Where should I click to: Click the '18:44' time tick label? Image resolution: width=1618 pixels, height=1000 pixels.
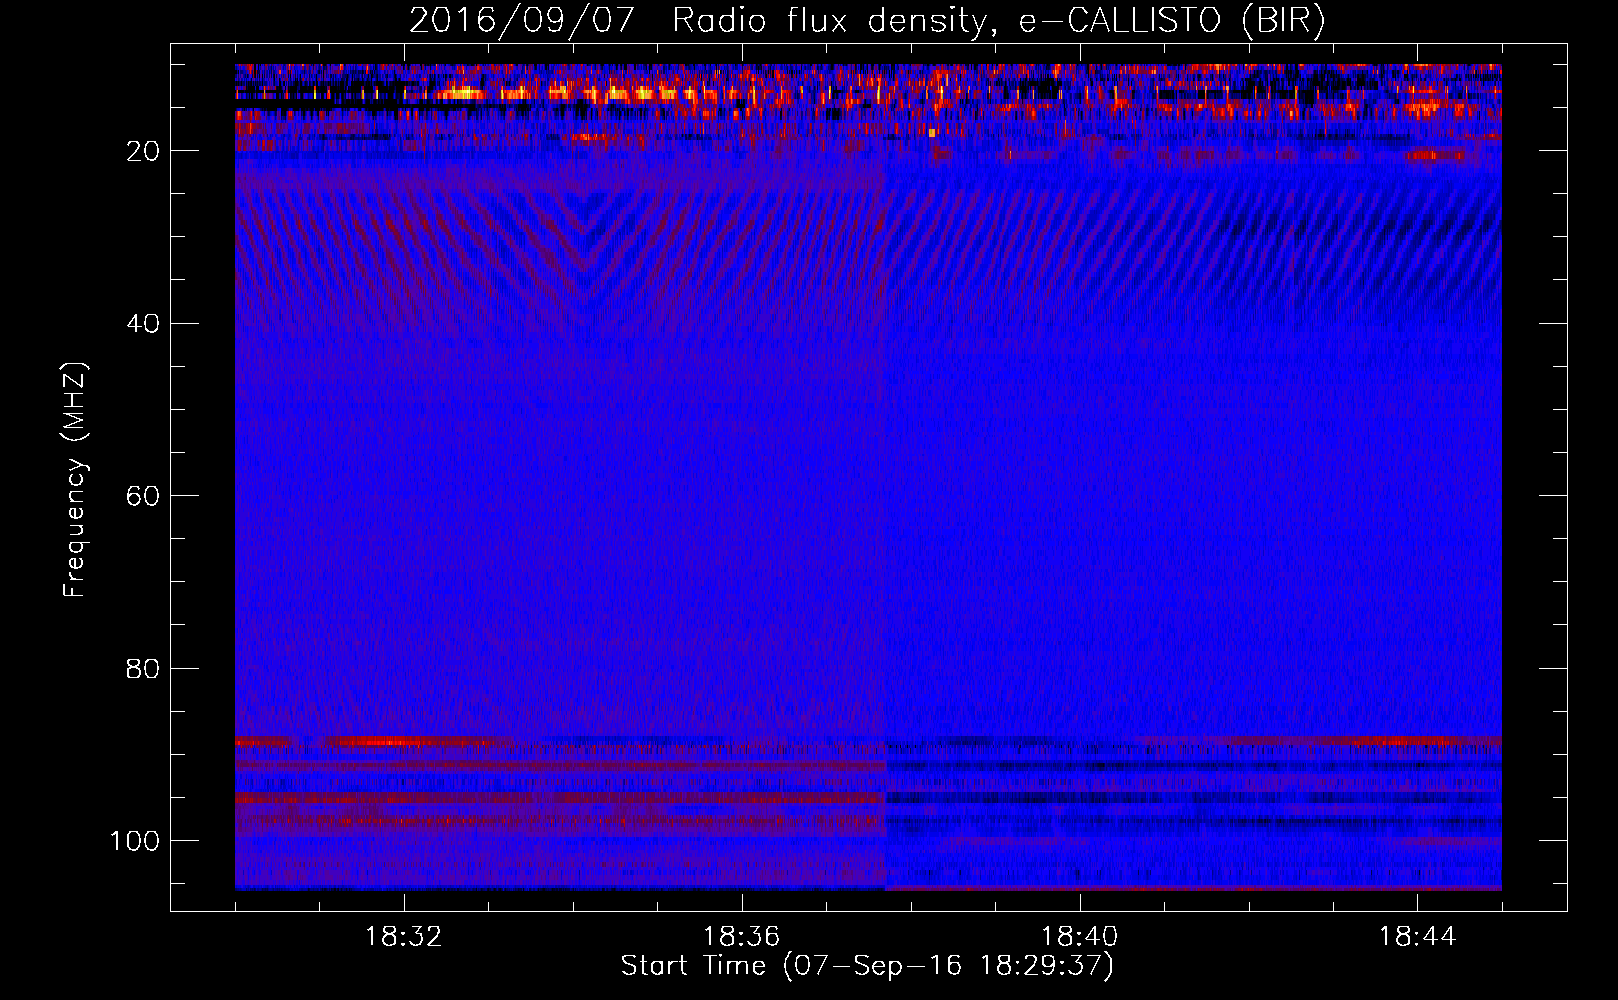pyautogui.click(x=1418, y=937)
